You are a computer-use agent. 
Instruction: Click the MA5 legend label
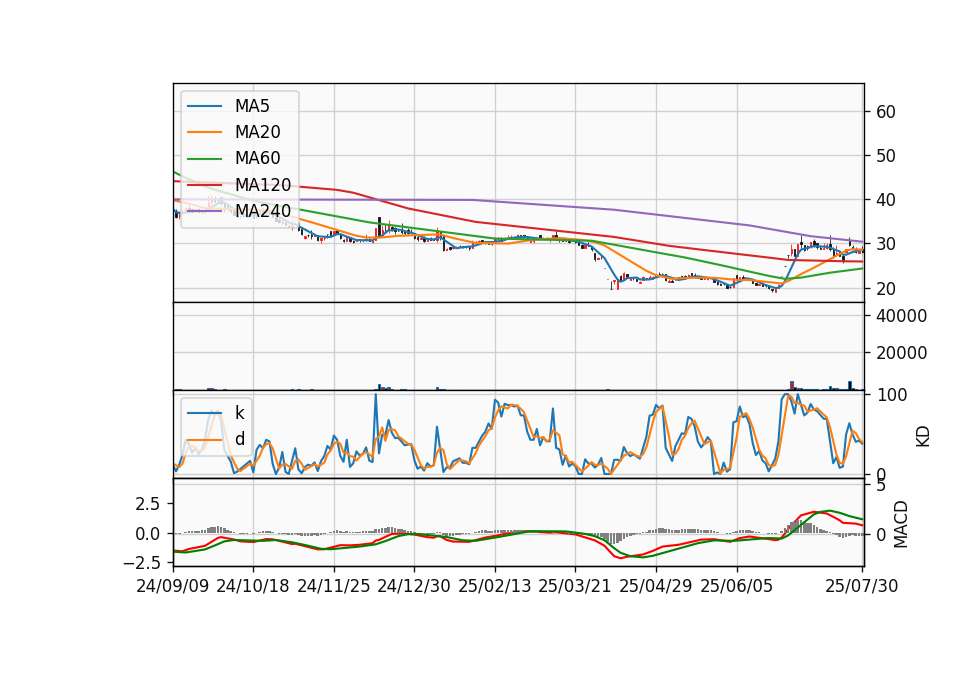click(x=252, y=106)
